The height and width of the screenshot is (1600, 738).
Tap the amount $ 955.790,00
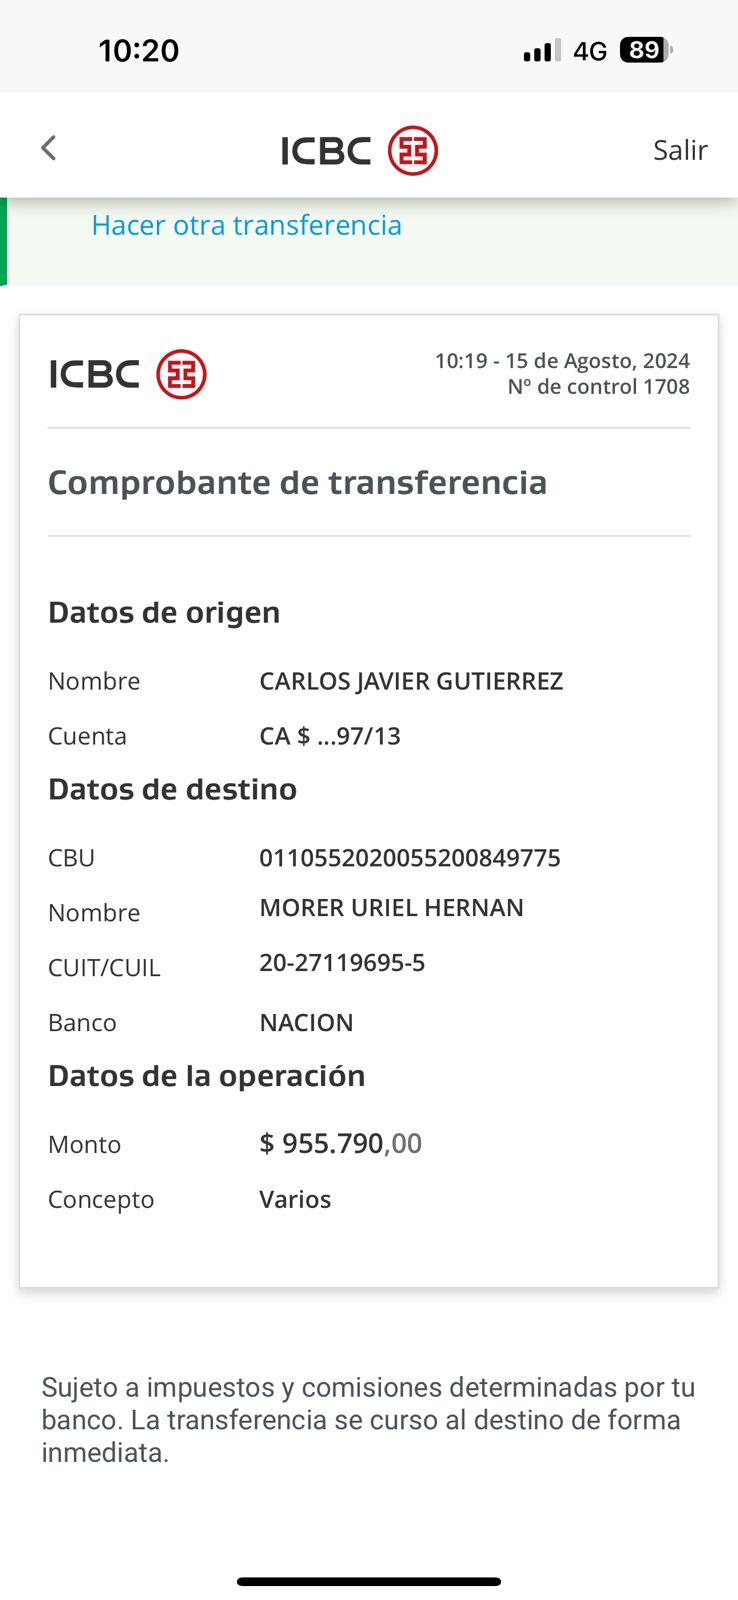(x=340, y=1143)
